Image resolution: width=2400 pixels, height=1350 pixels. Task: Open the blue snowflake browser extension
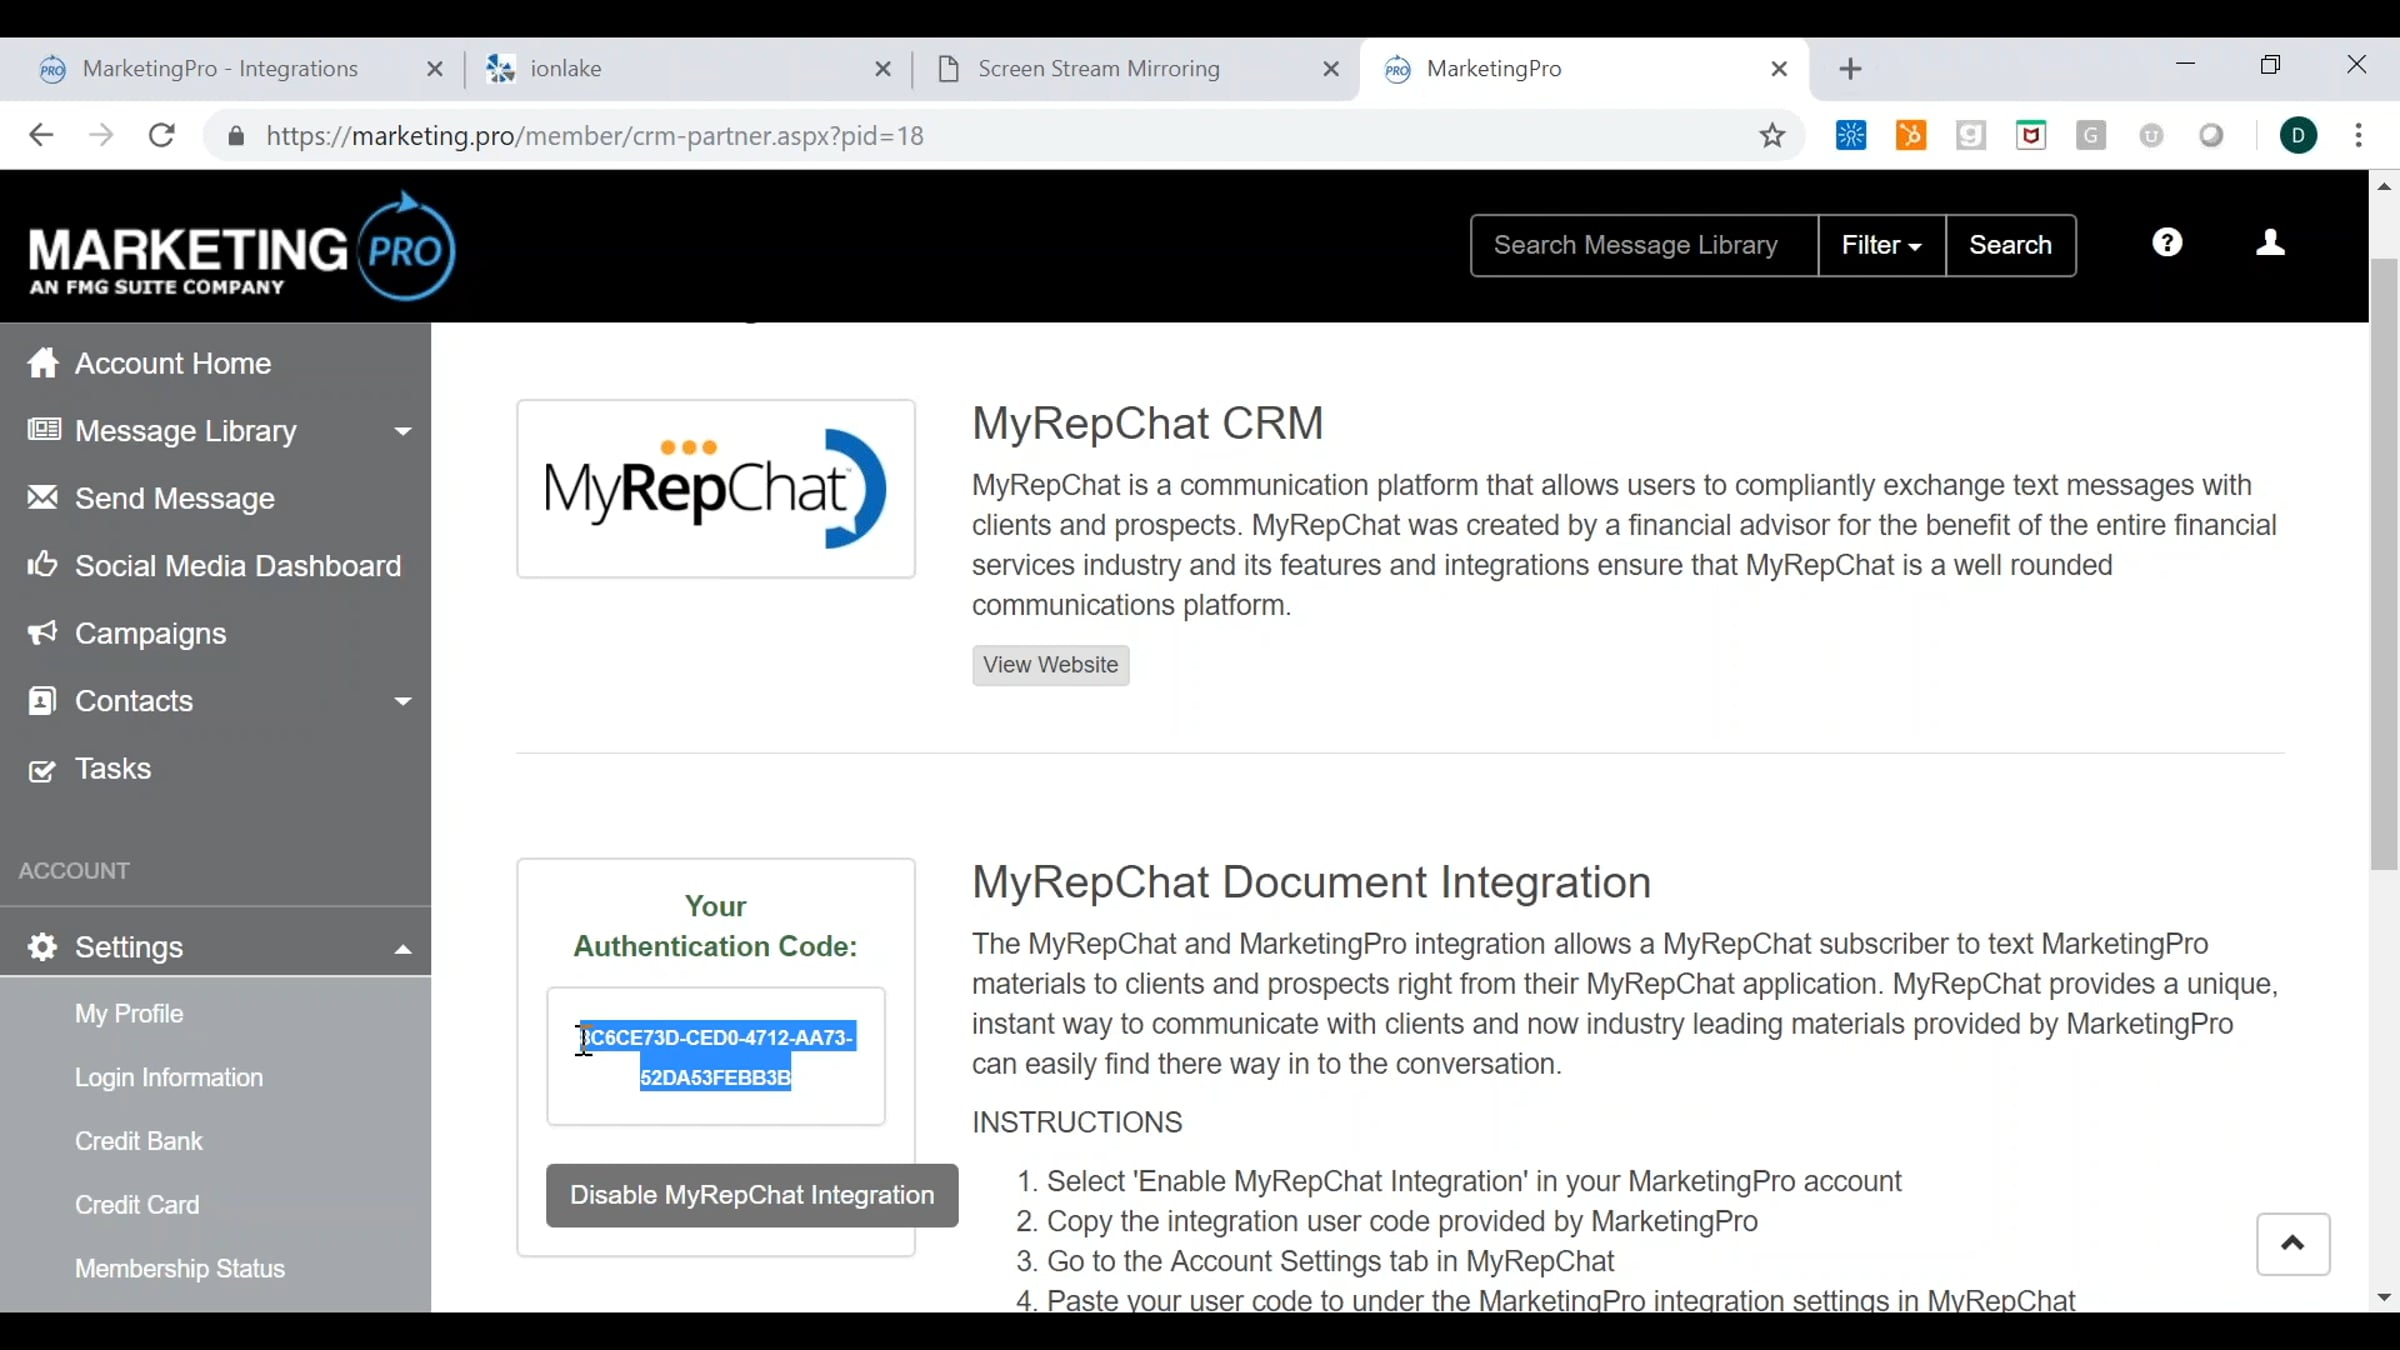click(x=1851, y=135)
